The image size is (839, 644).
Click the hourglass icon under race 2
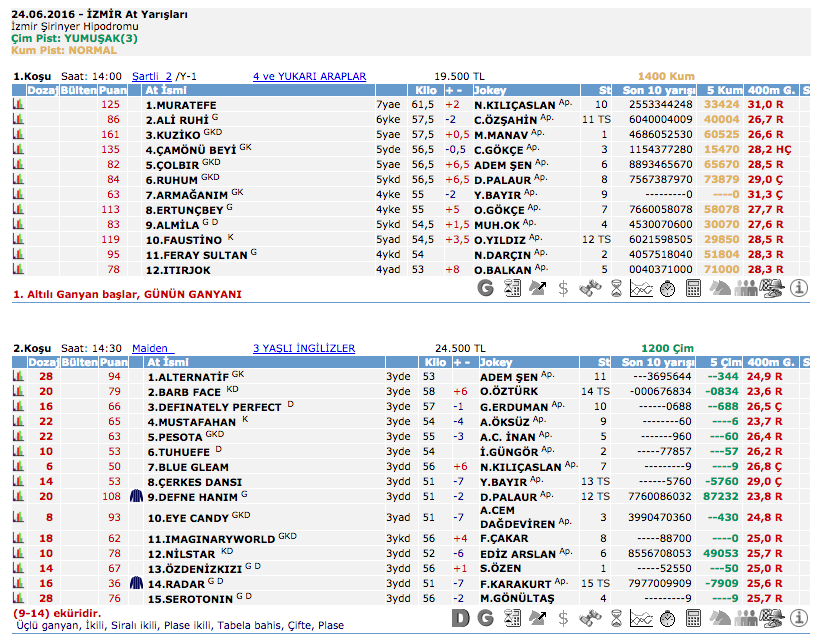pyautogui.click(x=616, y=619)
